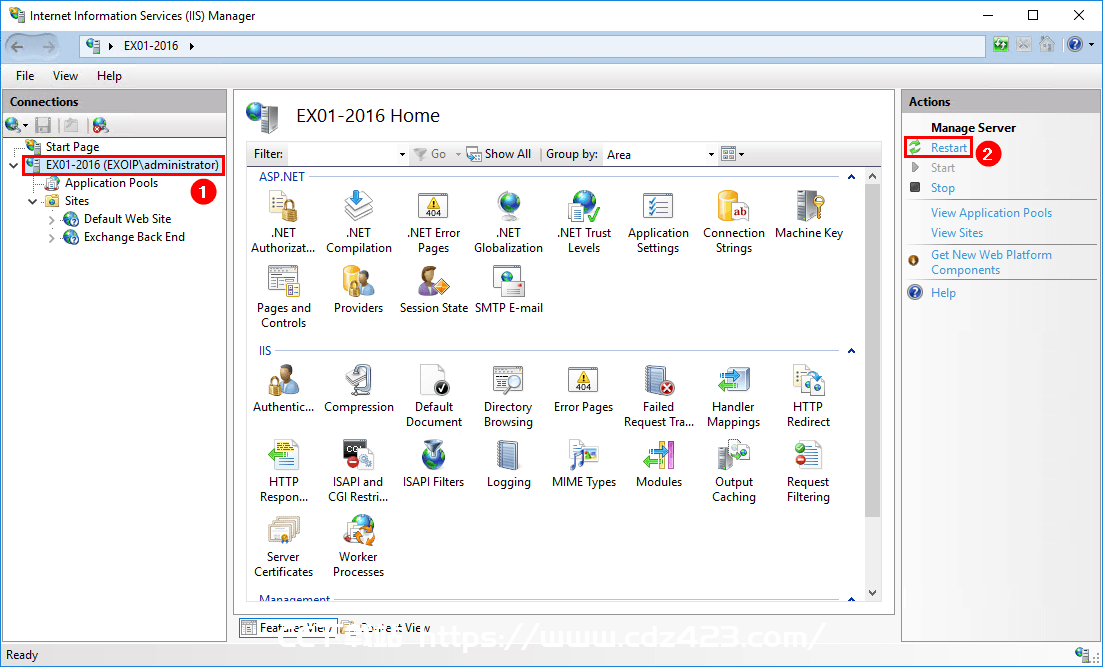Image resolution: width=1103 pixels, height=667 pixels.
Task: Open Compression feature
Action: tap(359, 389)
